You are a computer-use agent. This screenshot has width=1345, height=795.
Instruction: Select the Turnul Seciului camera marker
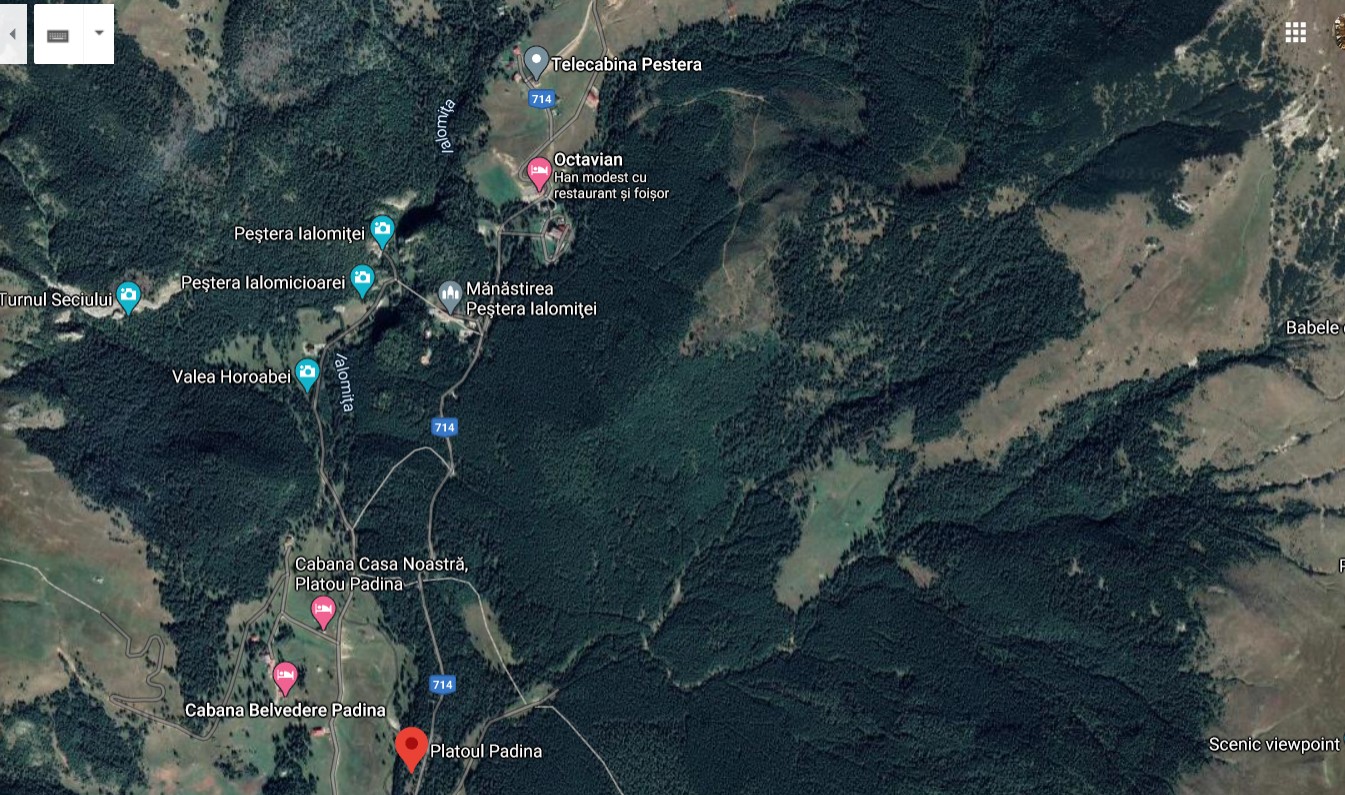(x=128, y=297)
